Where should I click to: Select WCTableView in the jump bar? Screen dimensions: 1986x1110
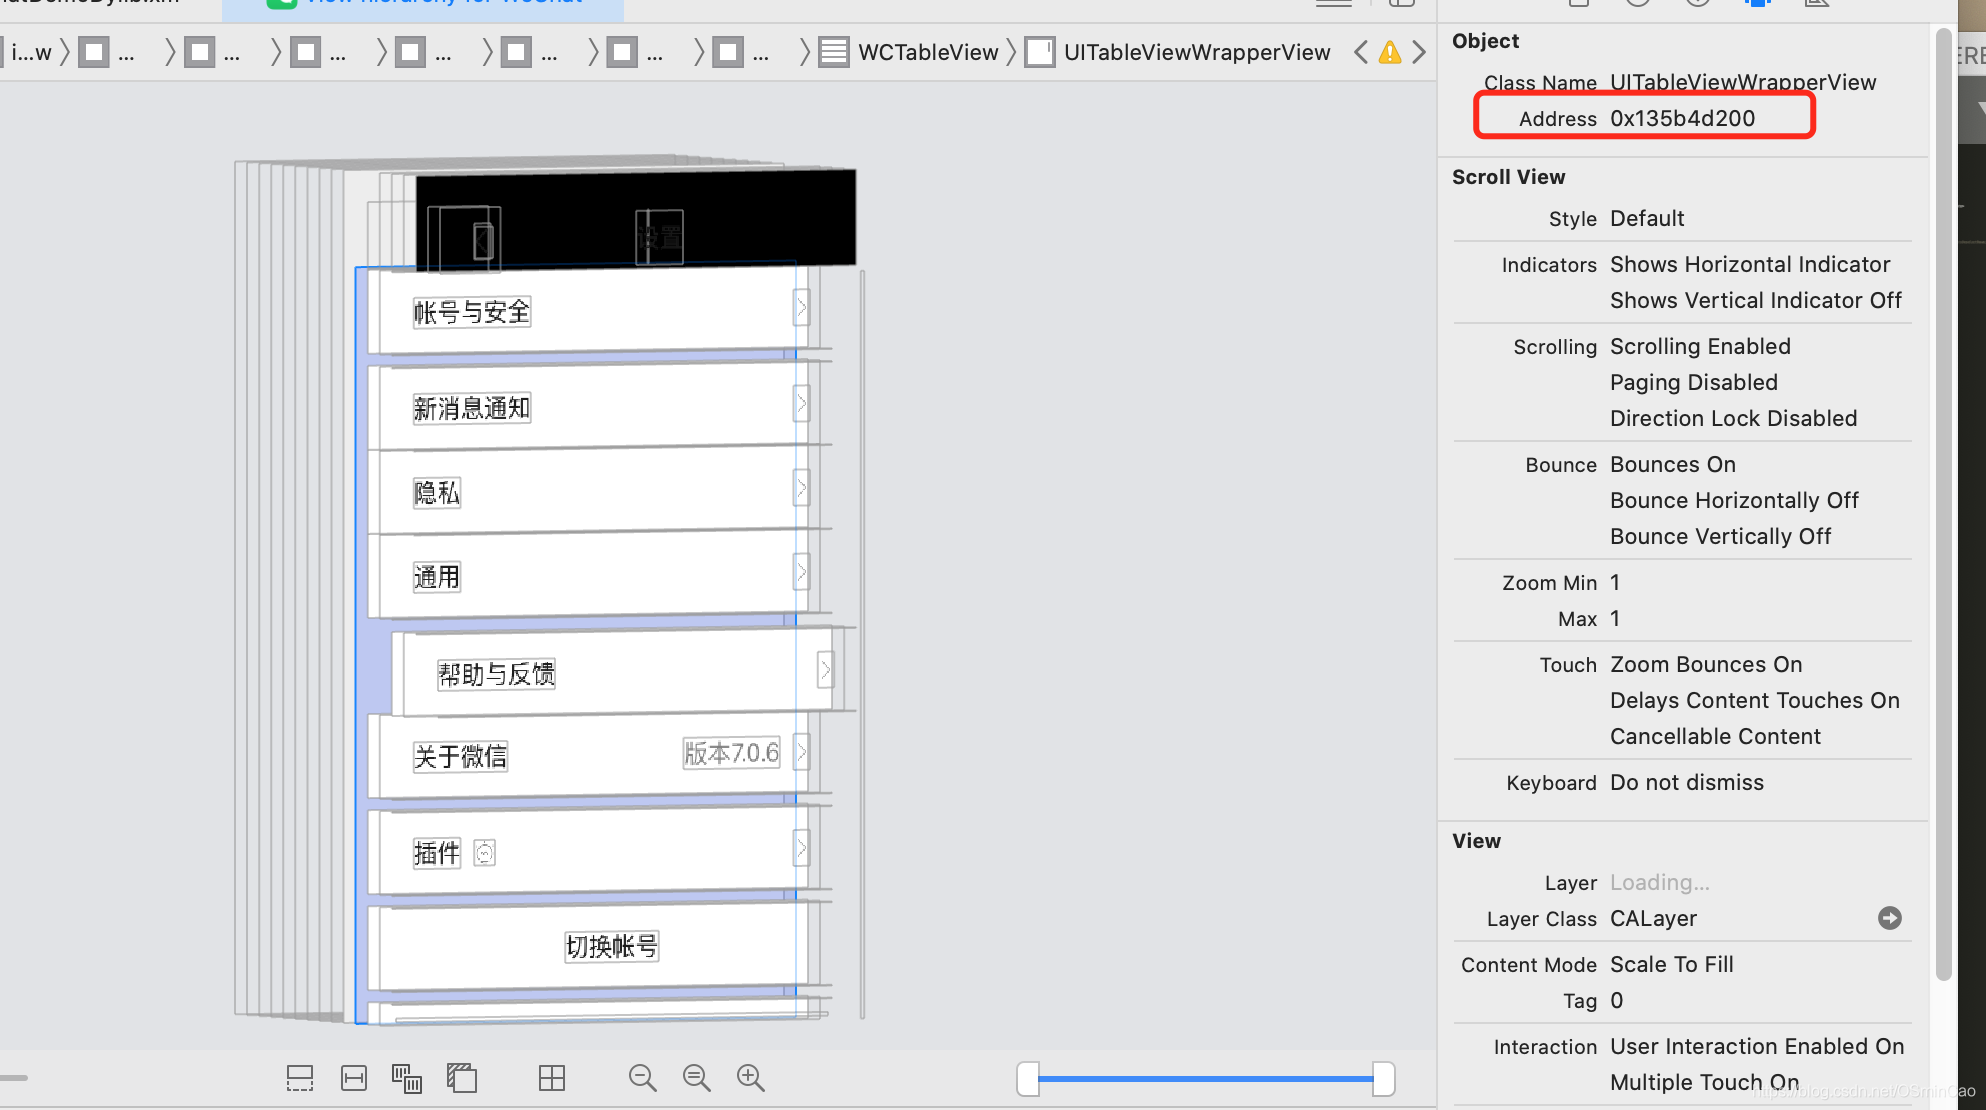(x=927, y=53)
